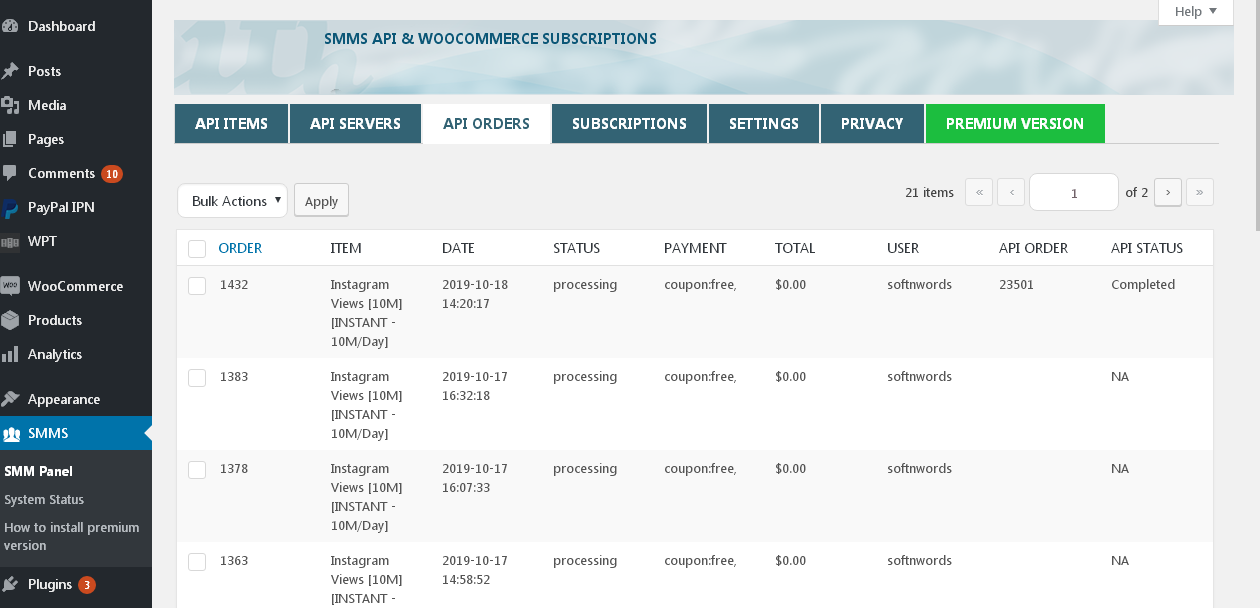This screenshot has height=608, width=1260.
Task: Click the Plugins plug icon
Action: (x=10, y=584)
